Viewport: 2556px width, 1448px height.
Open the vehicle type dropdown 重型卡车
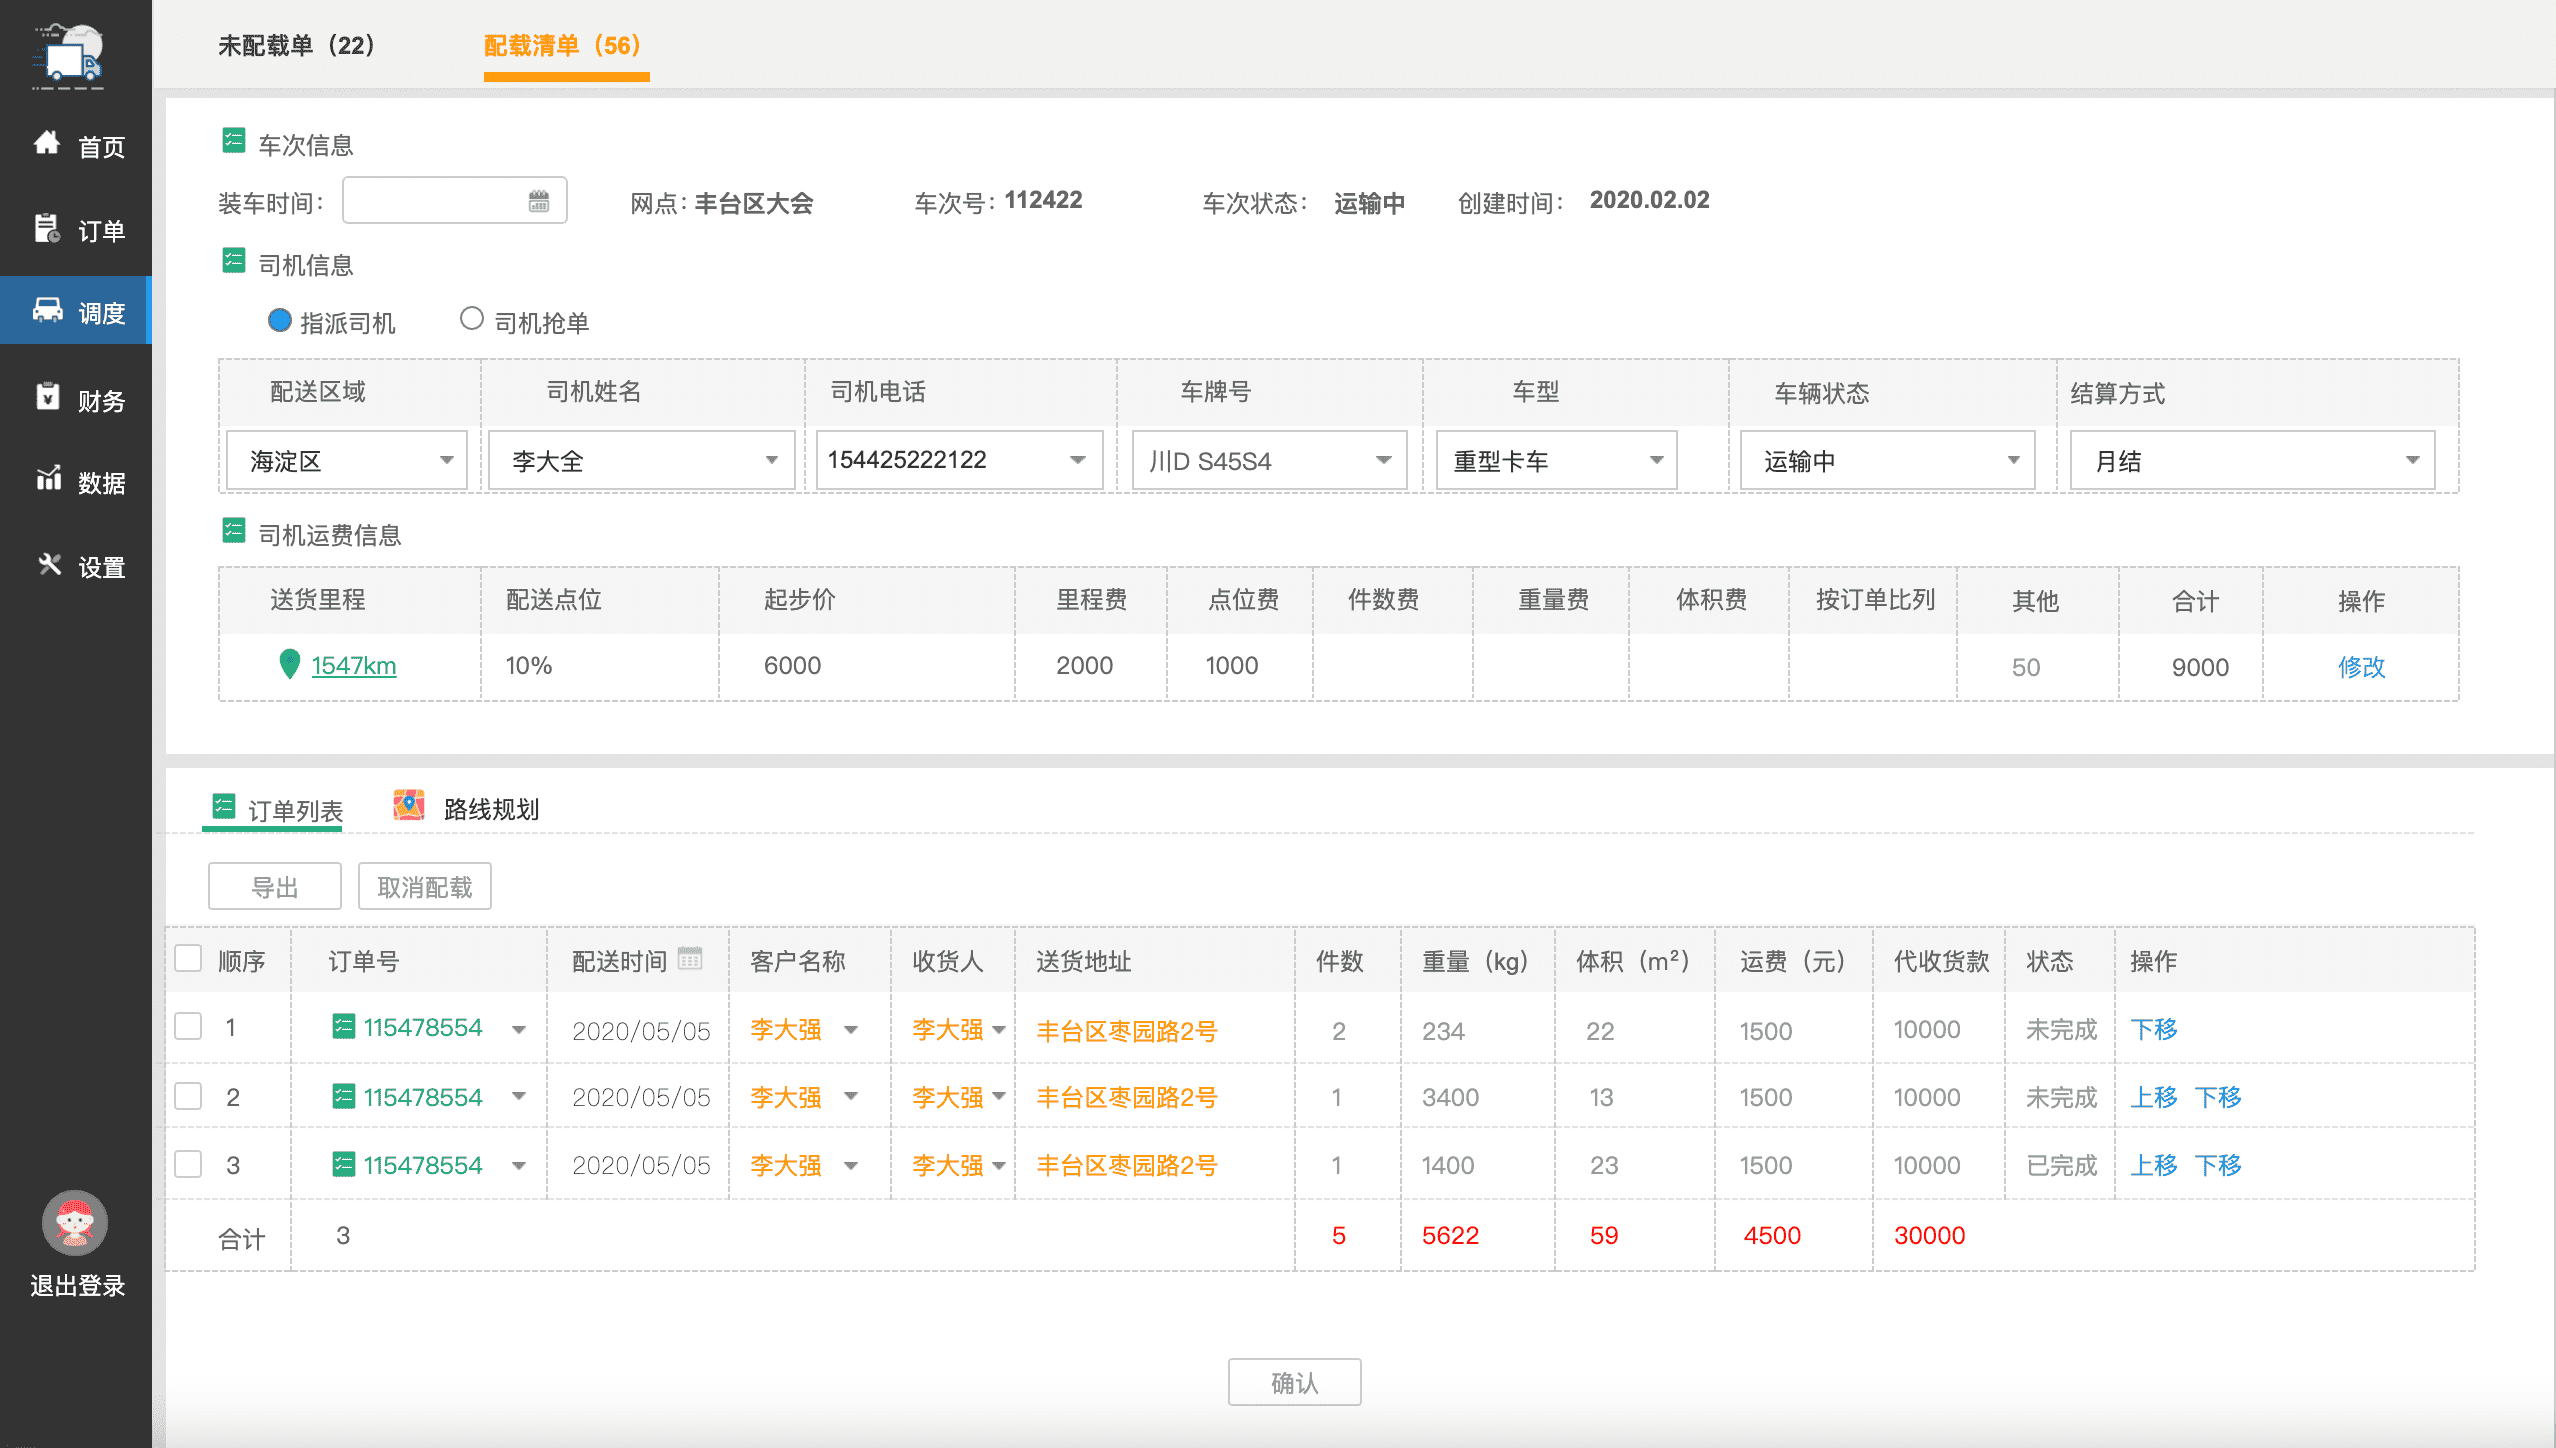tap(1556, 460)
